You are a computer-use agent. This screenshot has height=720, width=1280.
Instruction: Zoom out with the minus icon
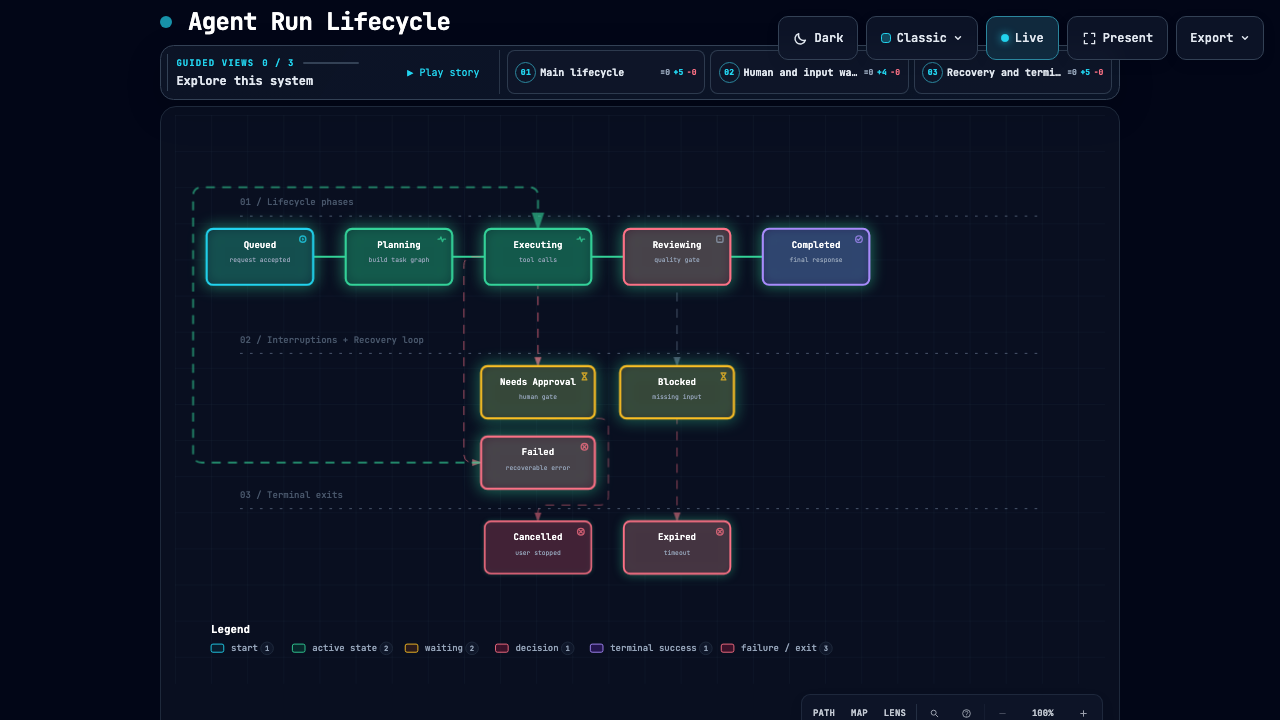pos(1003,713)
